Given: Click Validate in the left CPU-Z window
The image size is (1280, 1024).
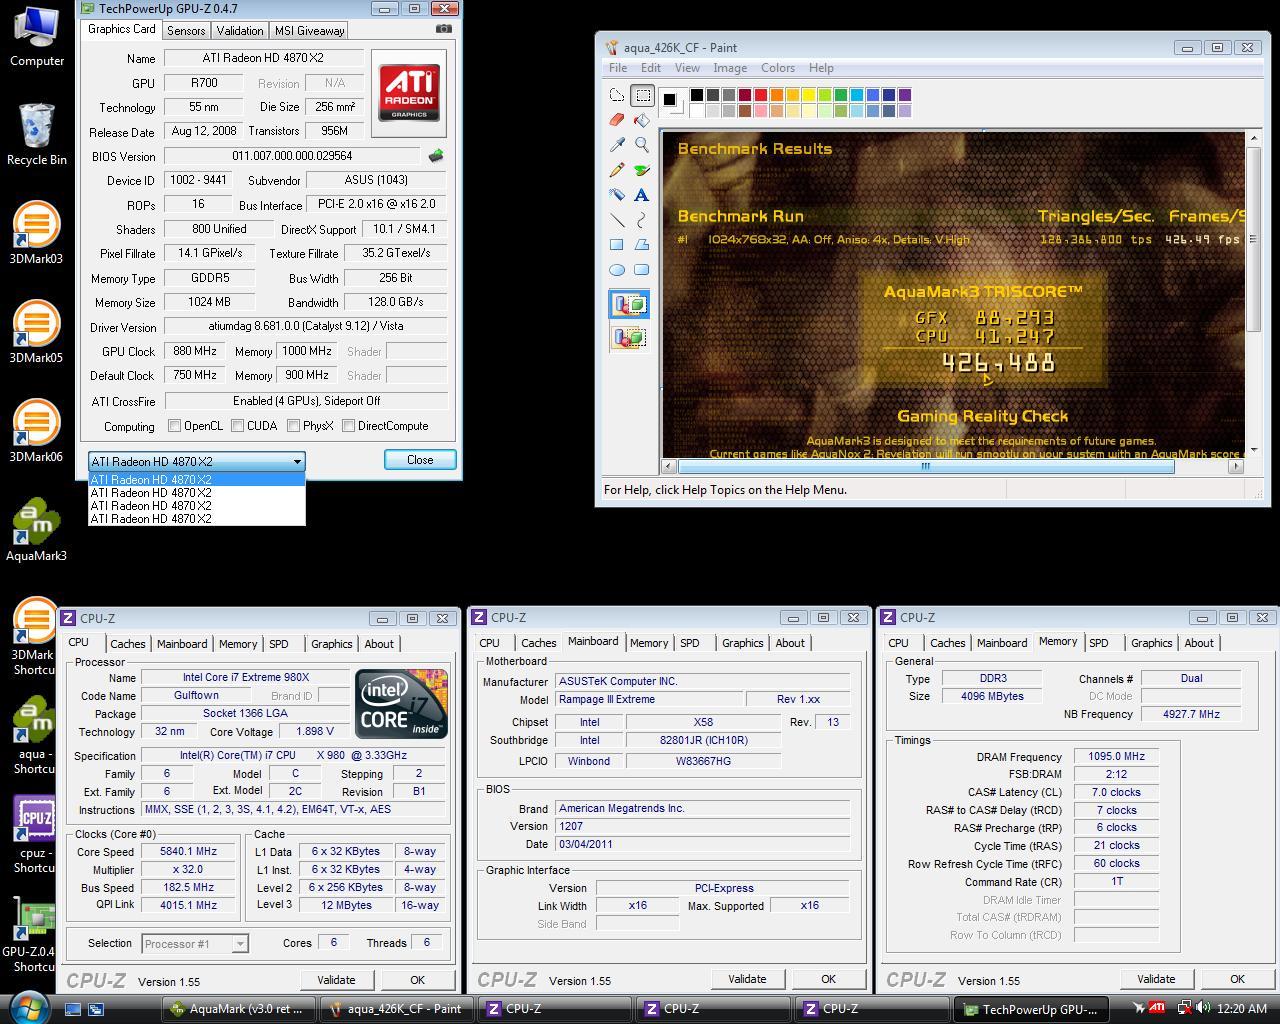Looking at the screenshot, I should (x=336, y=980).
